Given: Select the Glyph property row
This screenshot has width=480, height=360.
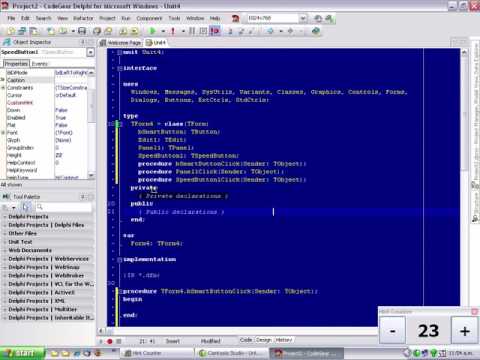Looking at the screenshot, I should (x=47, y=140).
